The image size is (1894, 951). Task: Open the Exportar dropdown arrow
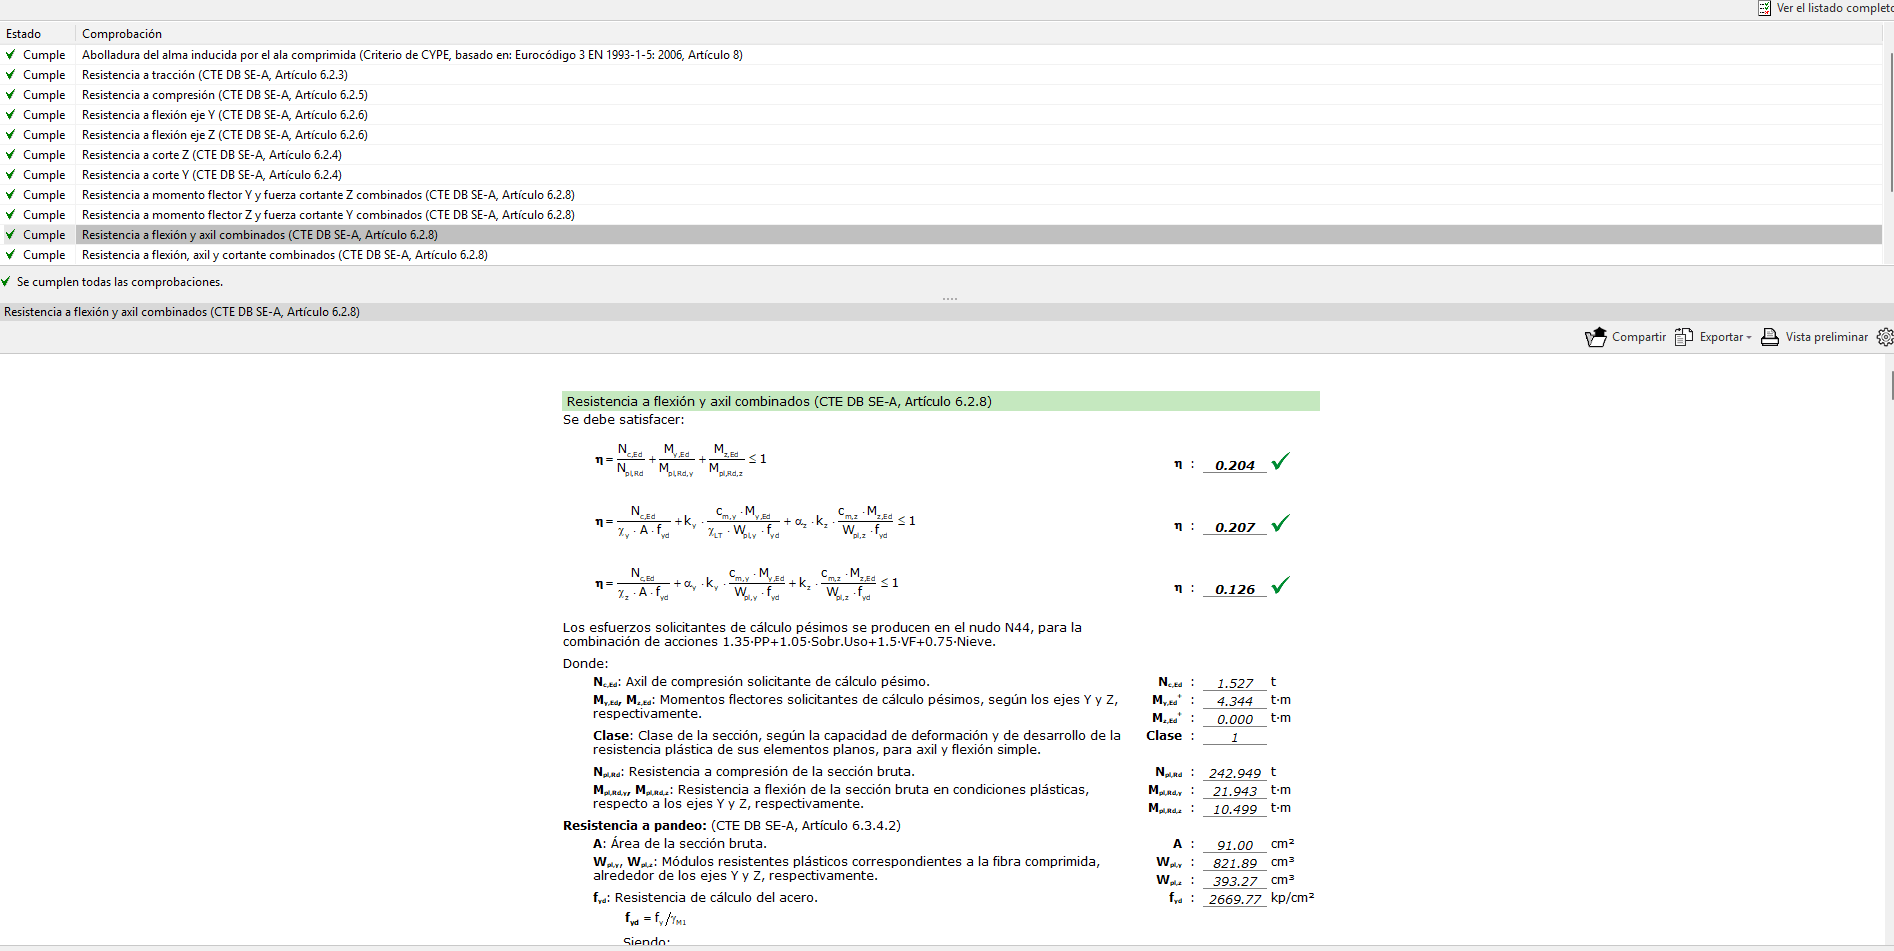[x=1749, y=338]
